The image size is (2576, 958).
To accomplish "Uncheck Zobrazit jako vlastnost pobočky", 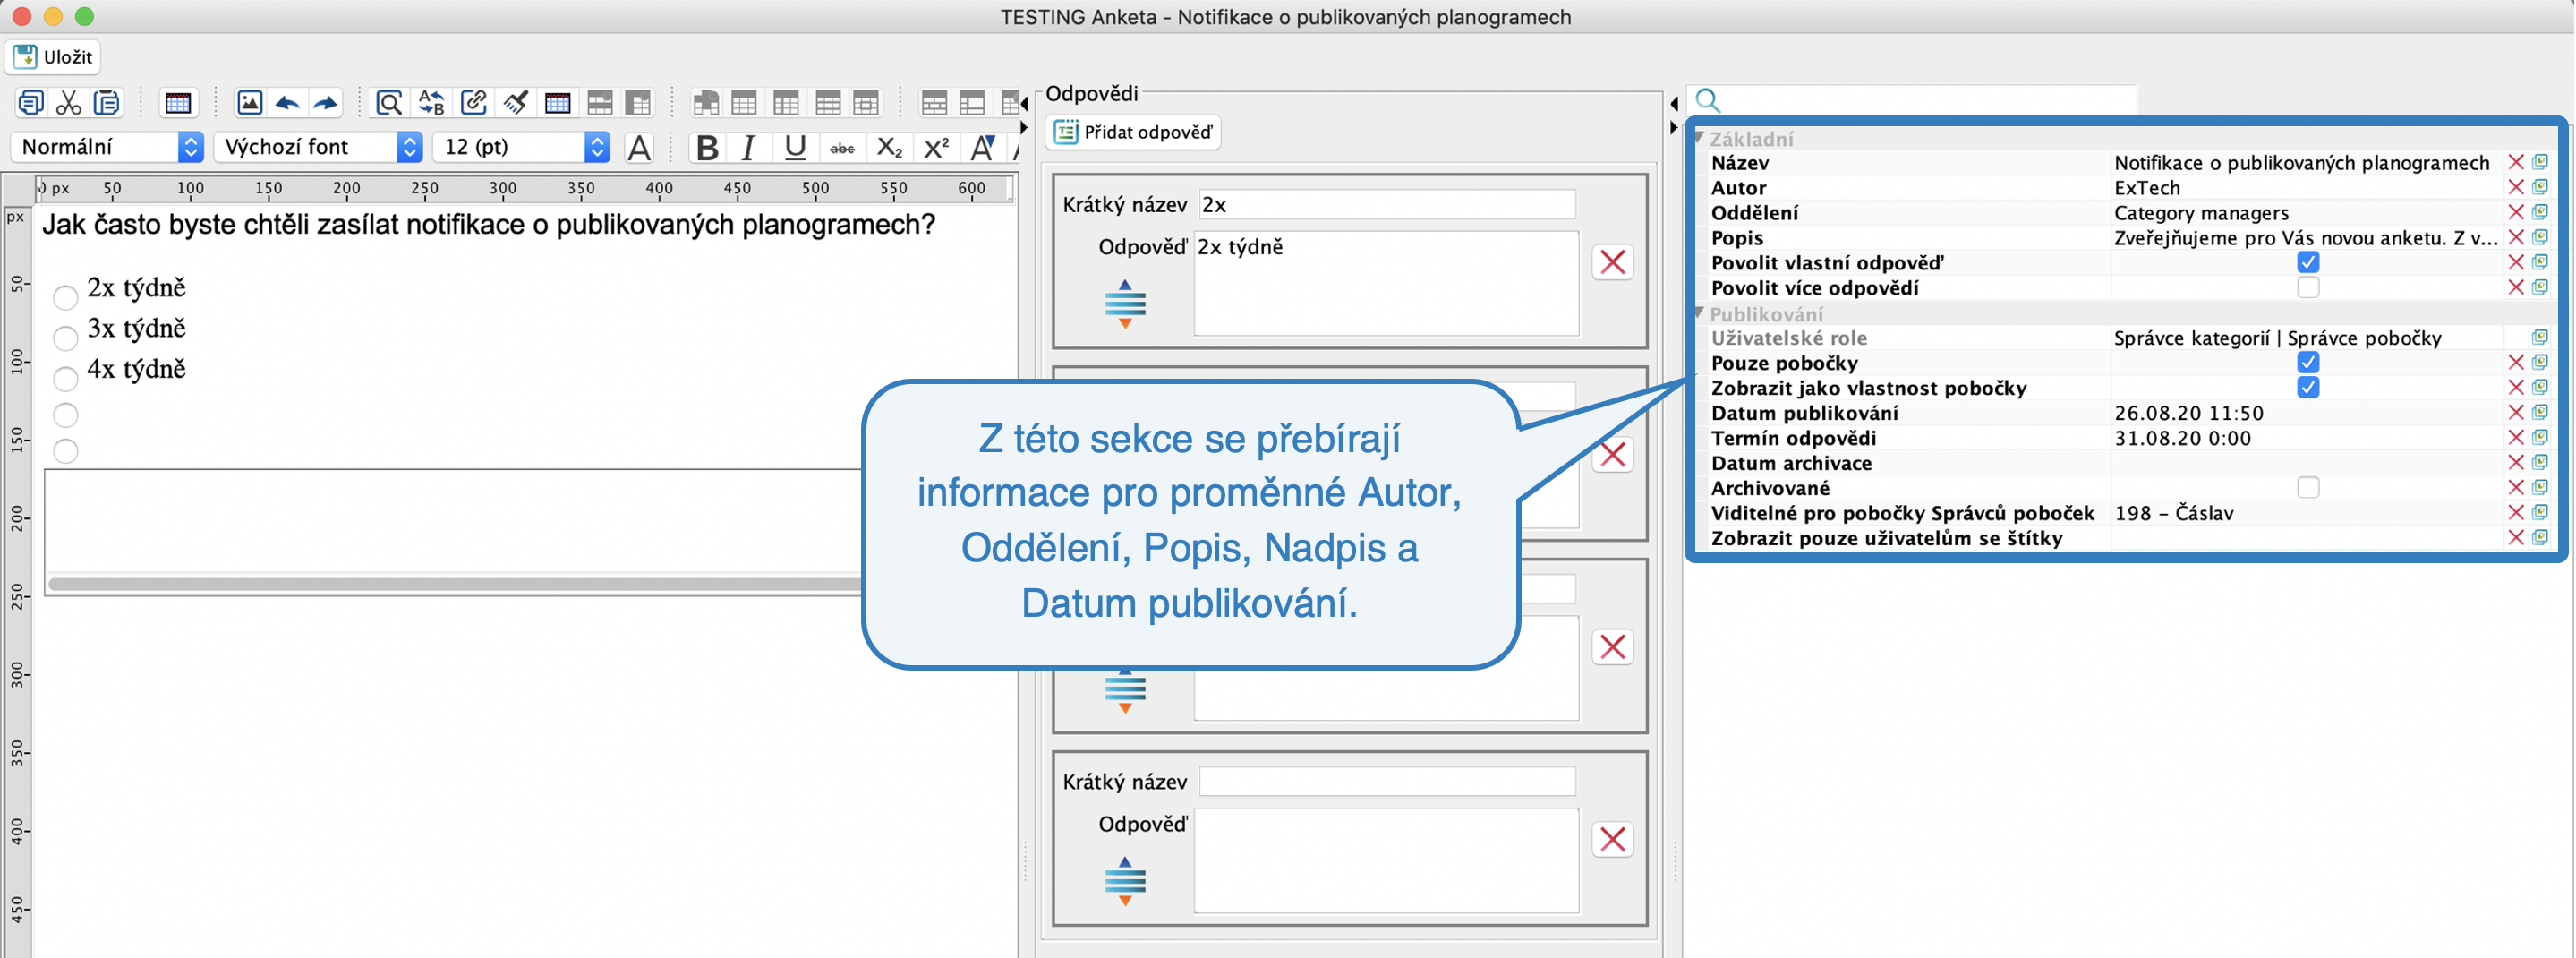I will 2308,387.
